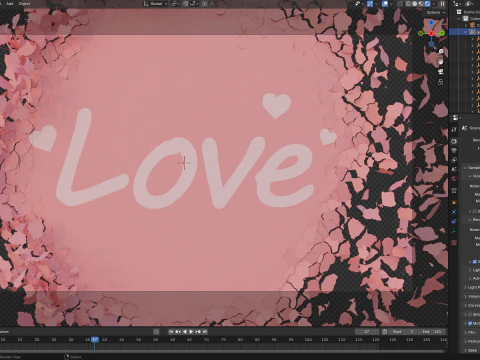The height and width of the screenshot is (360, 480).
Task: Open properties editor type dropdown
Action: click(x=457, y=118)
